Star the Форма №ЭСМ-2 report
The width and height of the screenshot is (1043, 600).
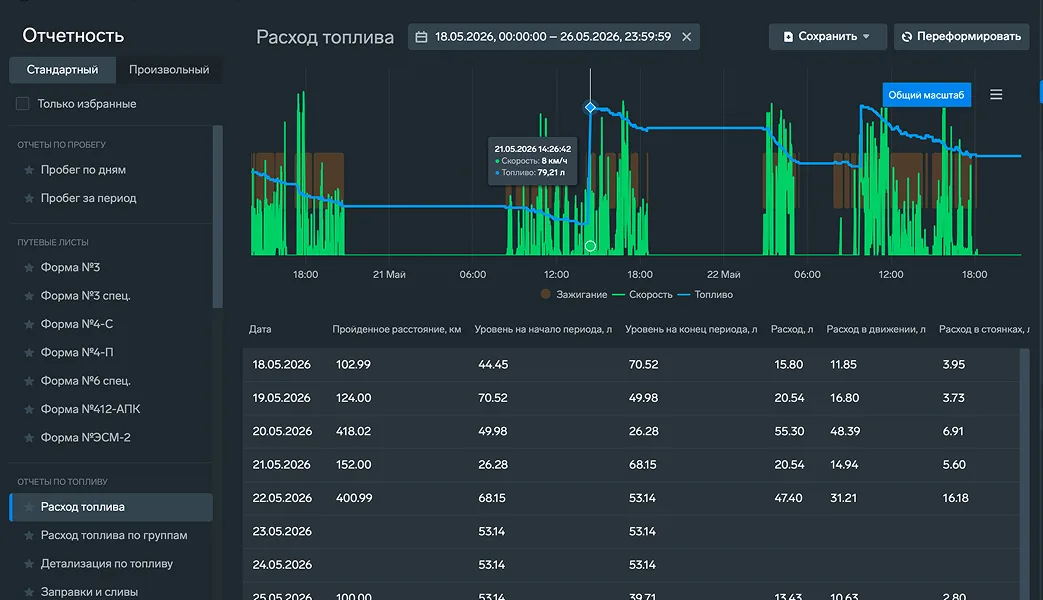[x=29, y=438]
